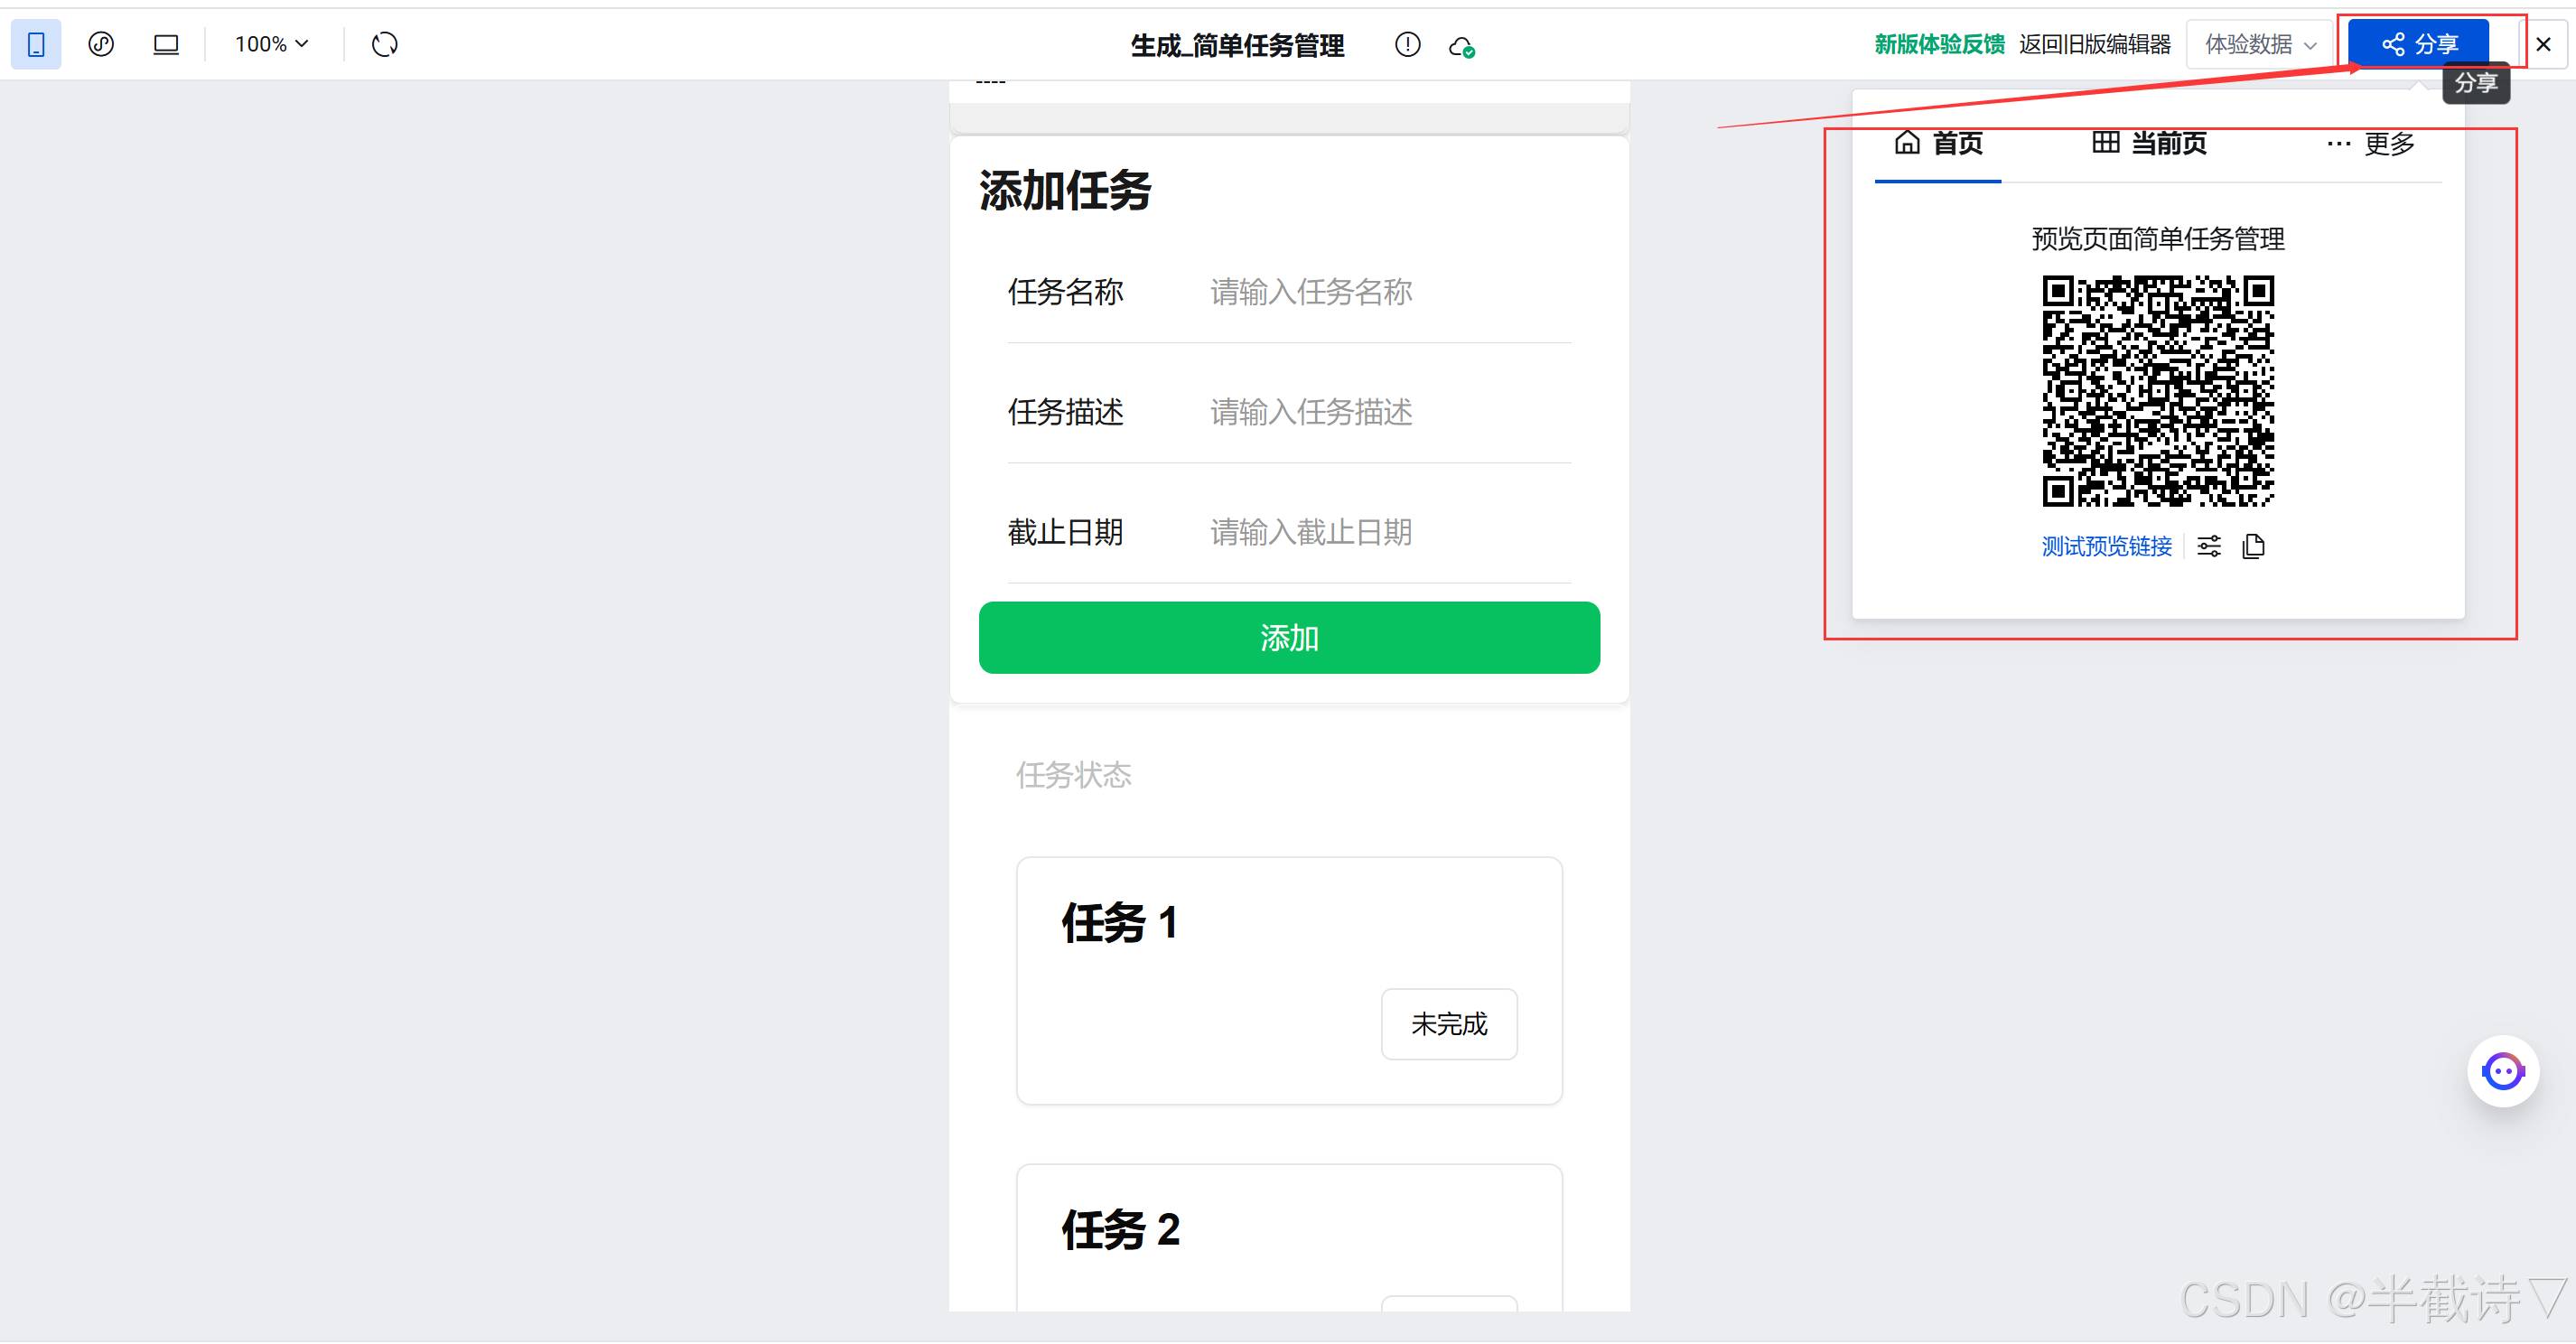Click the link settings sliders icon
This screenshot has height=1344, width=2576.
2209,546
